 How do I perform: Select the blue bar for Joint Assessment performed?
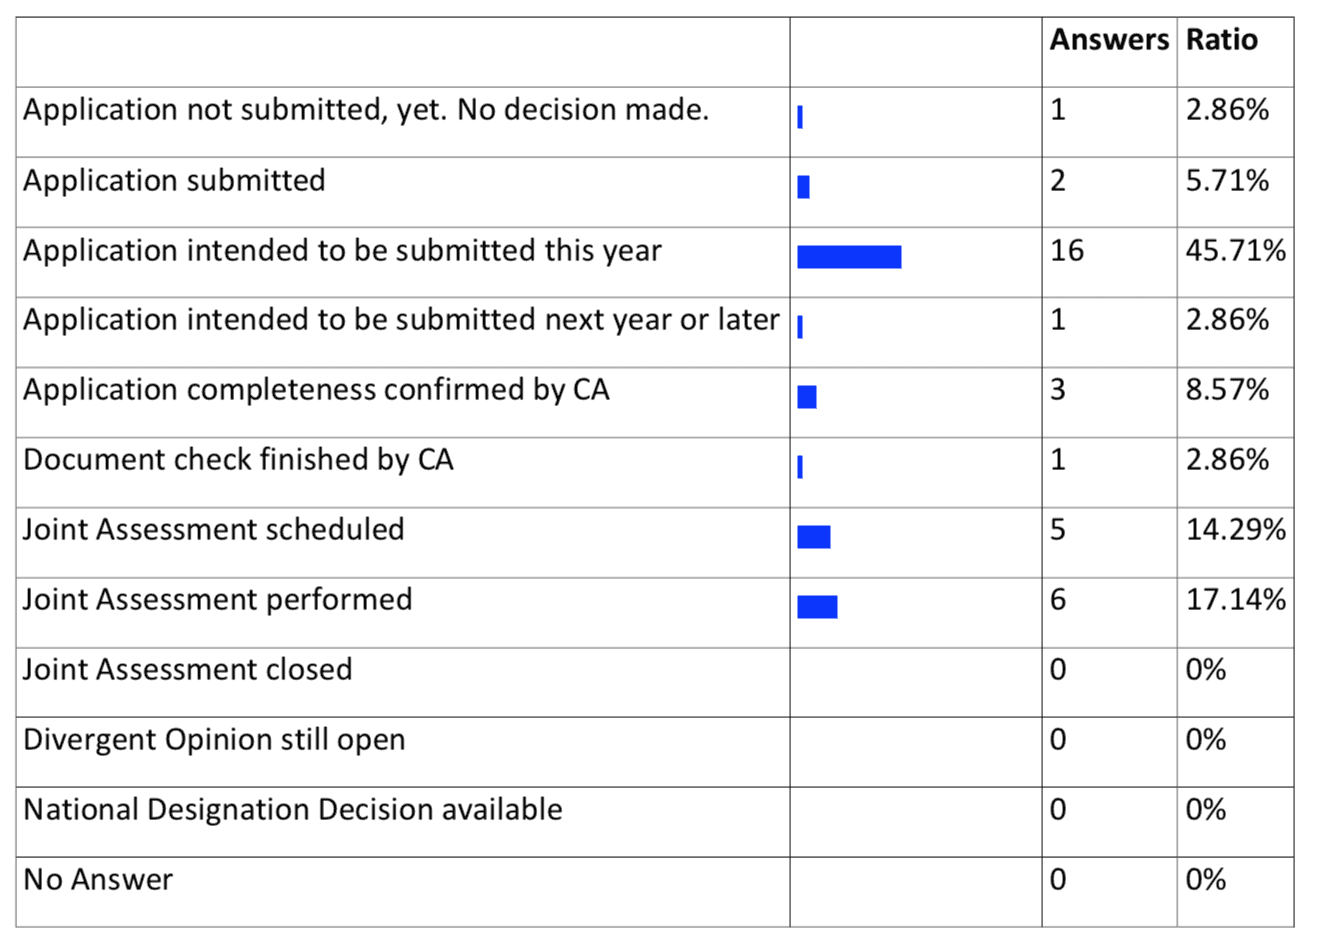pos(817,607)
